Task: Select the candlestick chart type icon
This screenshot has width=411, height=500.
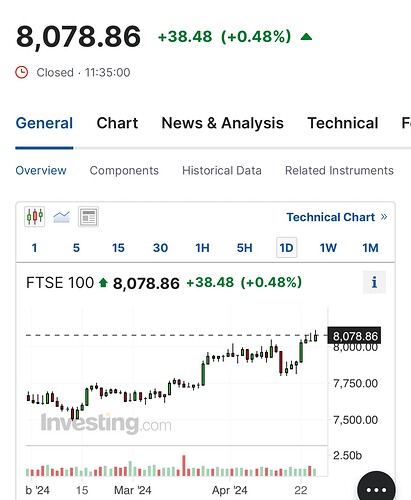Action: click(35, 217)
